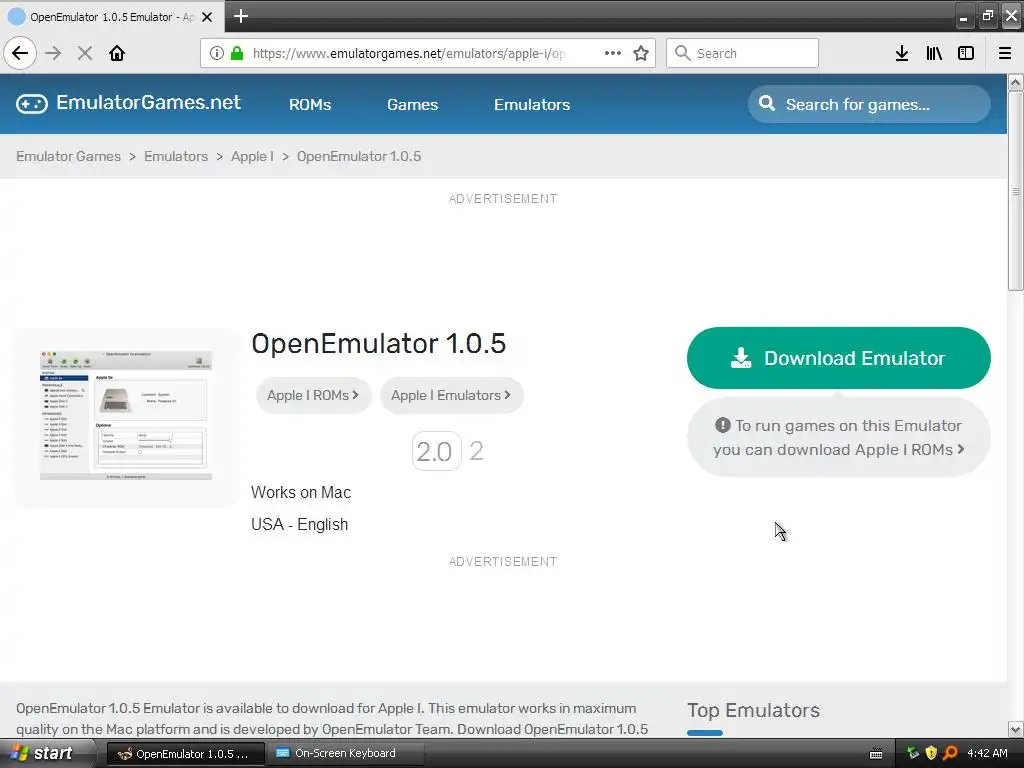The width and height of the screenshot is (1024, 768).
Task: Close the OpenEmulator 1.0.5 browser tab
Action: 207,17
